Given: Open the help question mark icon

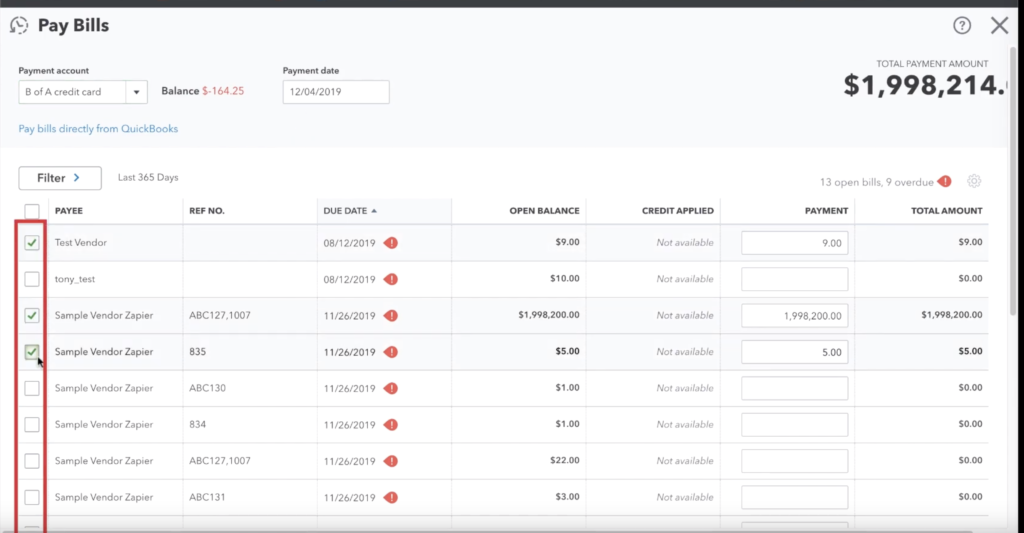Looking at the screenshot, I should coord(962,25).
